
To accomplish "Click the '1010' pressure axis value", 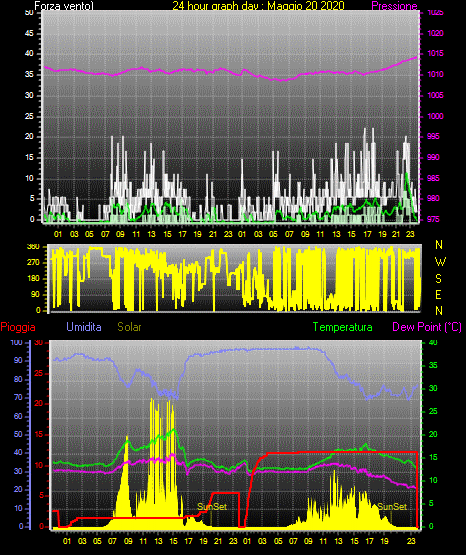I will [435, 74].
